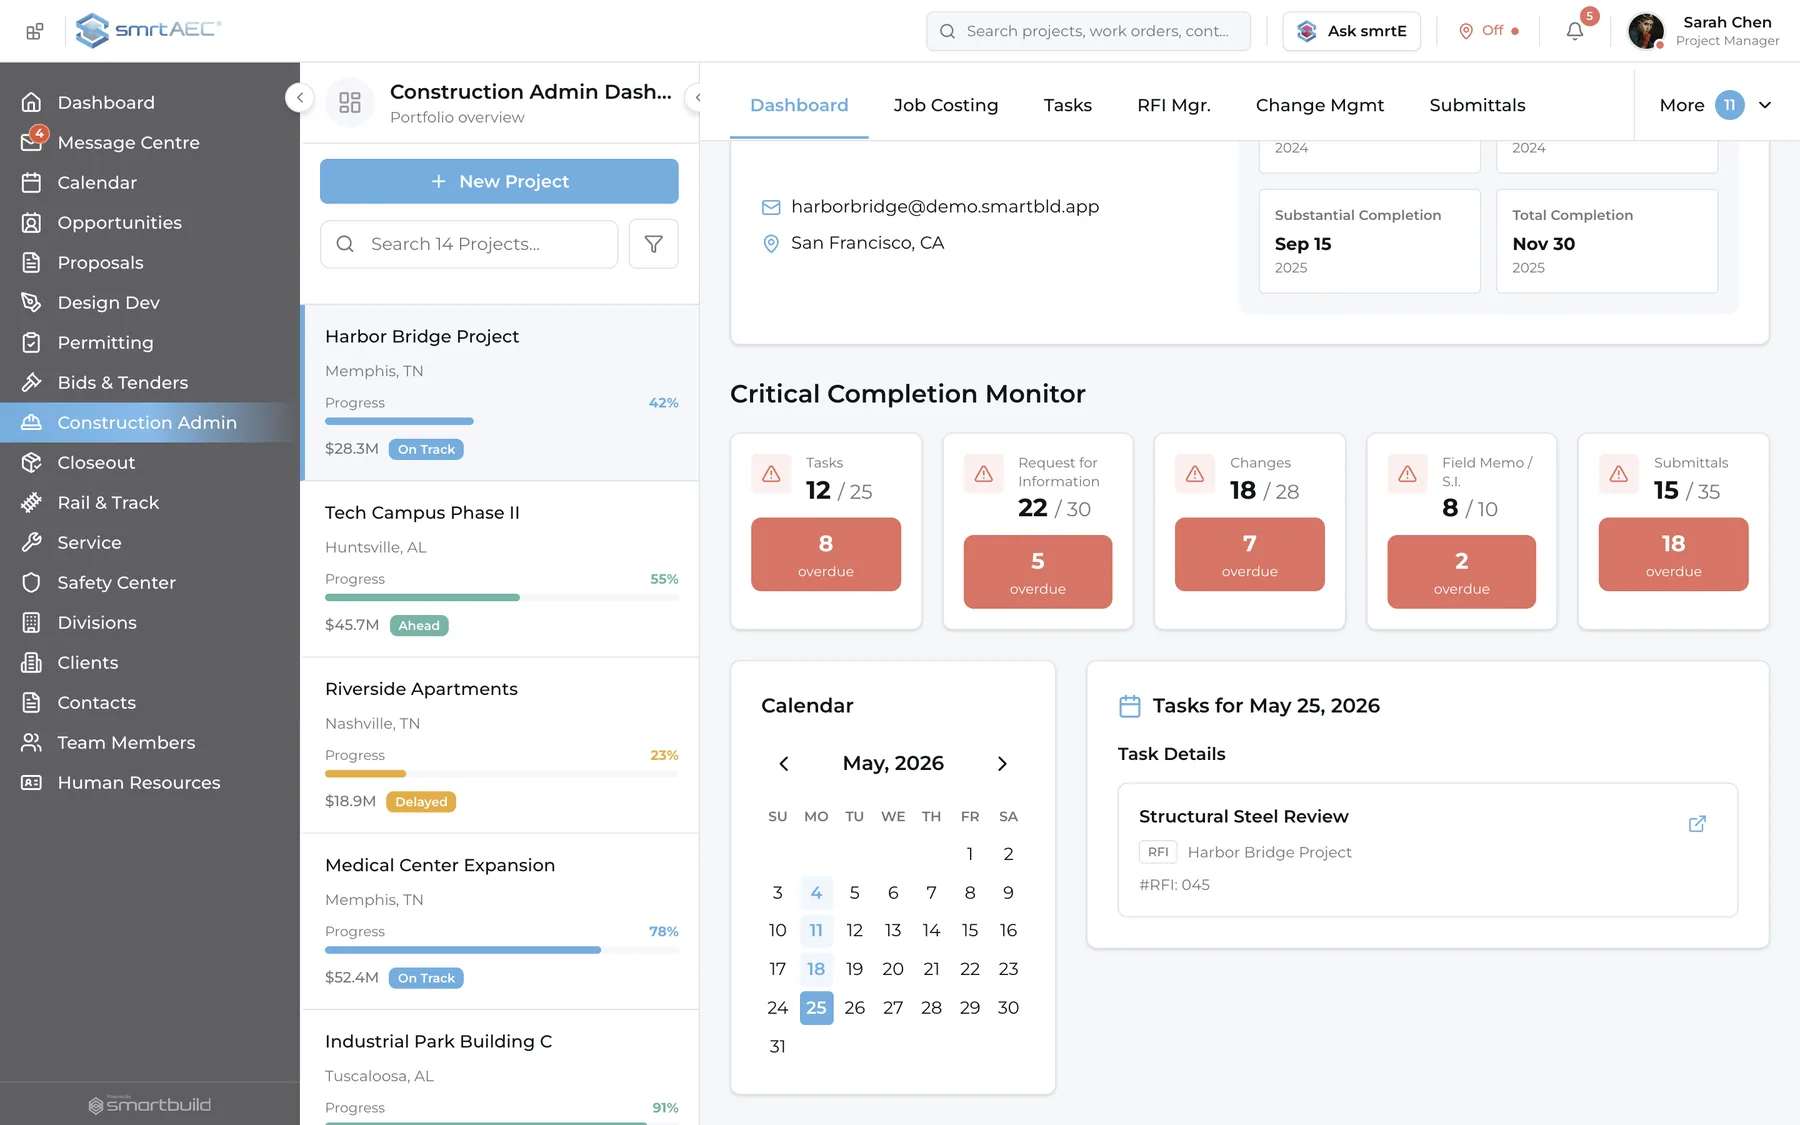This screenshot has width=1800, height=1125.
Task: Open Opportunities in the sidebar
Action: [x=150, y=222]
